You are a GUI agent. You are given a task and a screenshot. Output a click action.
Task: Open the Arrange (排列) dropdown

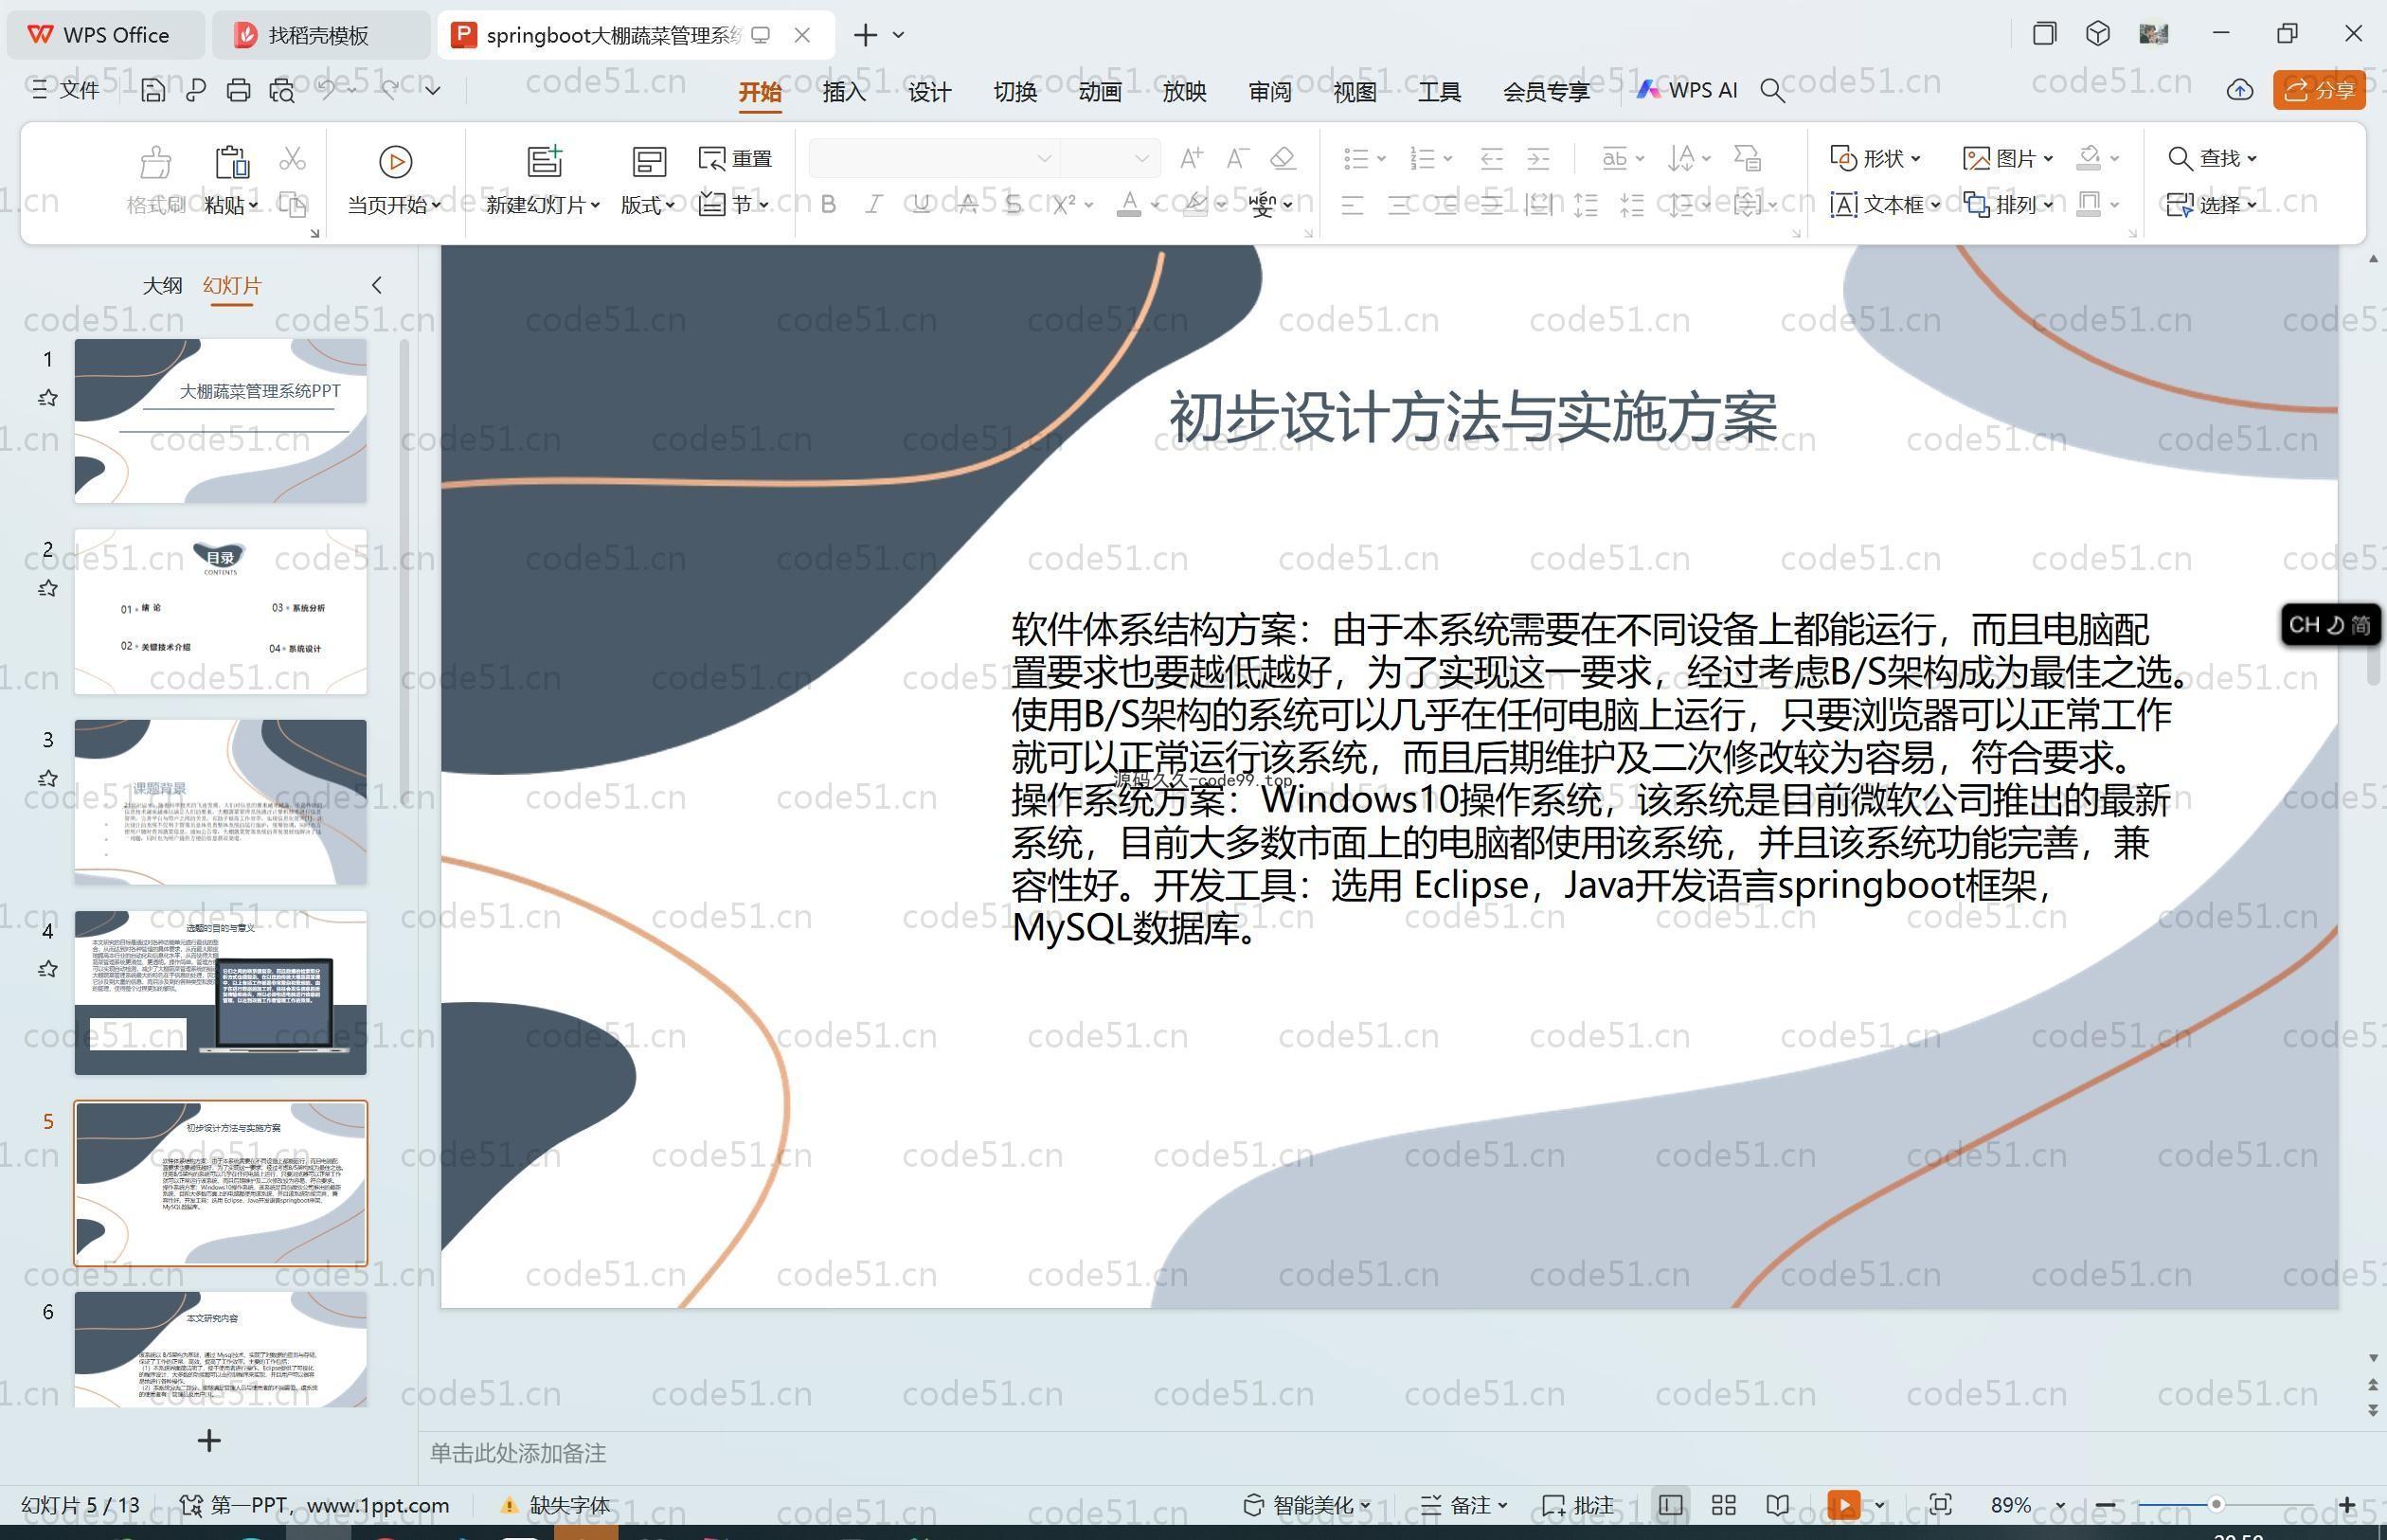tap(2009, 205)
